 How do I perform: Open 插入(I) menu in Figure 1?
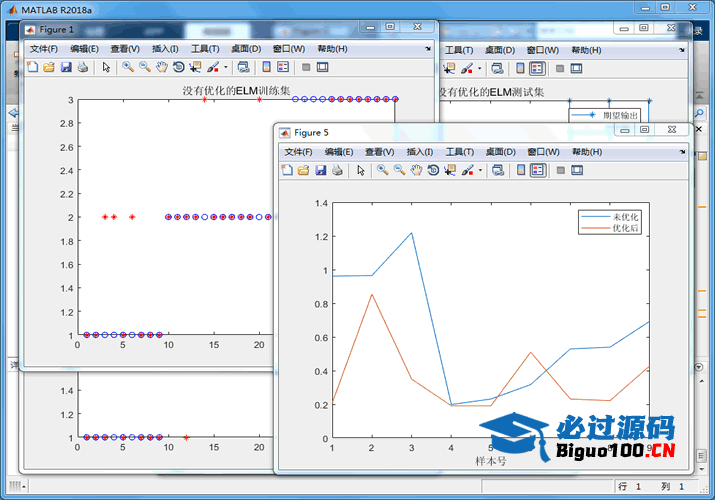point(165,49)
